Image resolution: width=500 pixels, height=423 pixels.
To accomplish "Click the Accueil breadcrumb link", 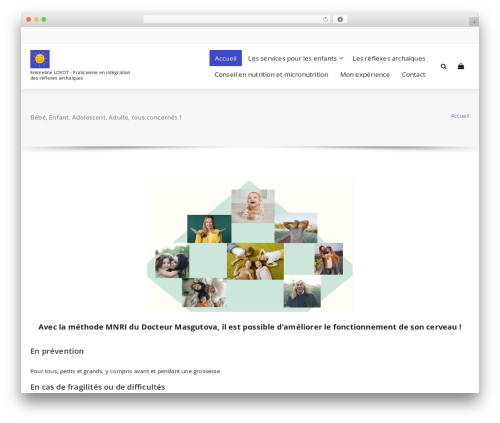I will click(x=460, y=116).
